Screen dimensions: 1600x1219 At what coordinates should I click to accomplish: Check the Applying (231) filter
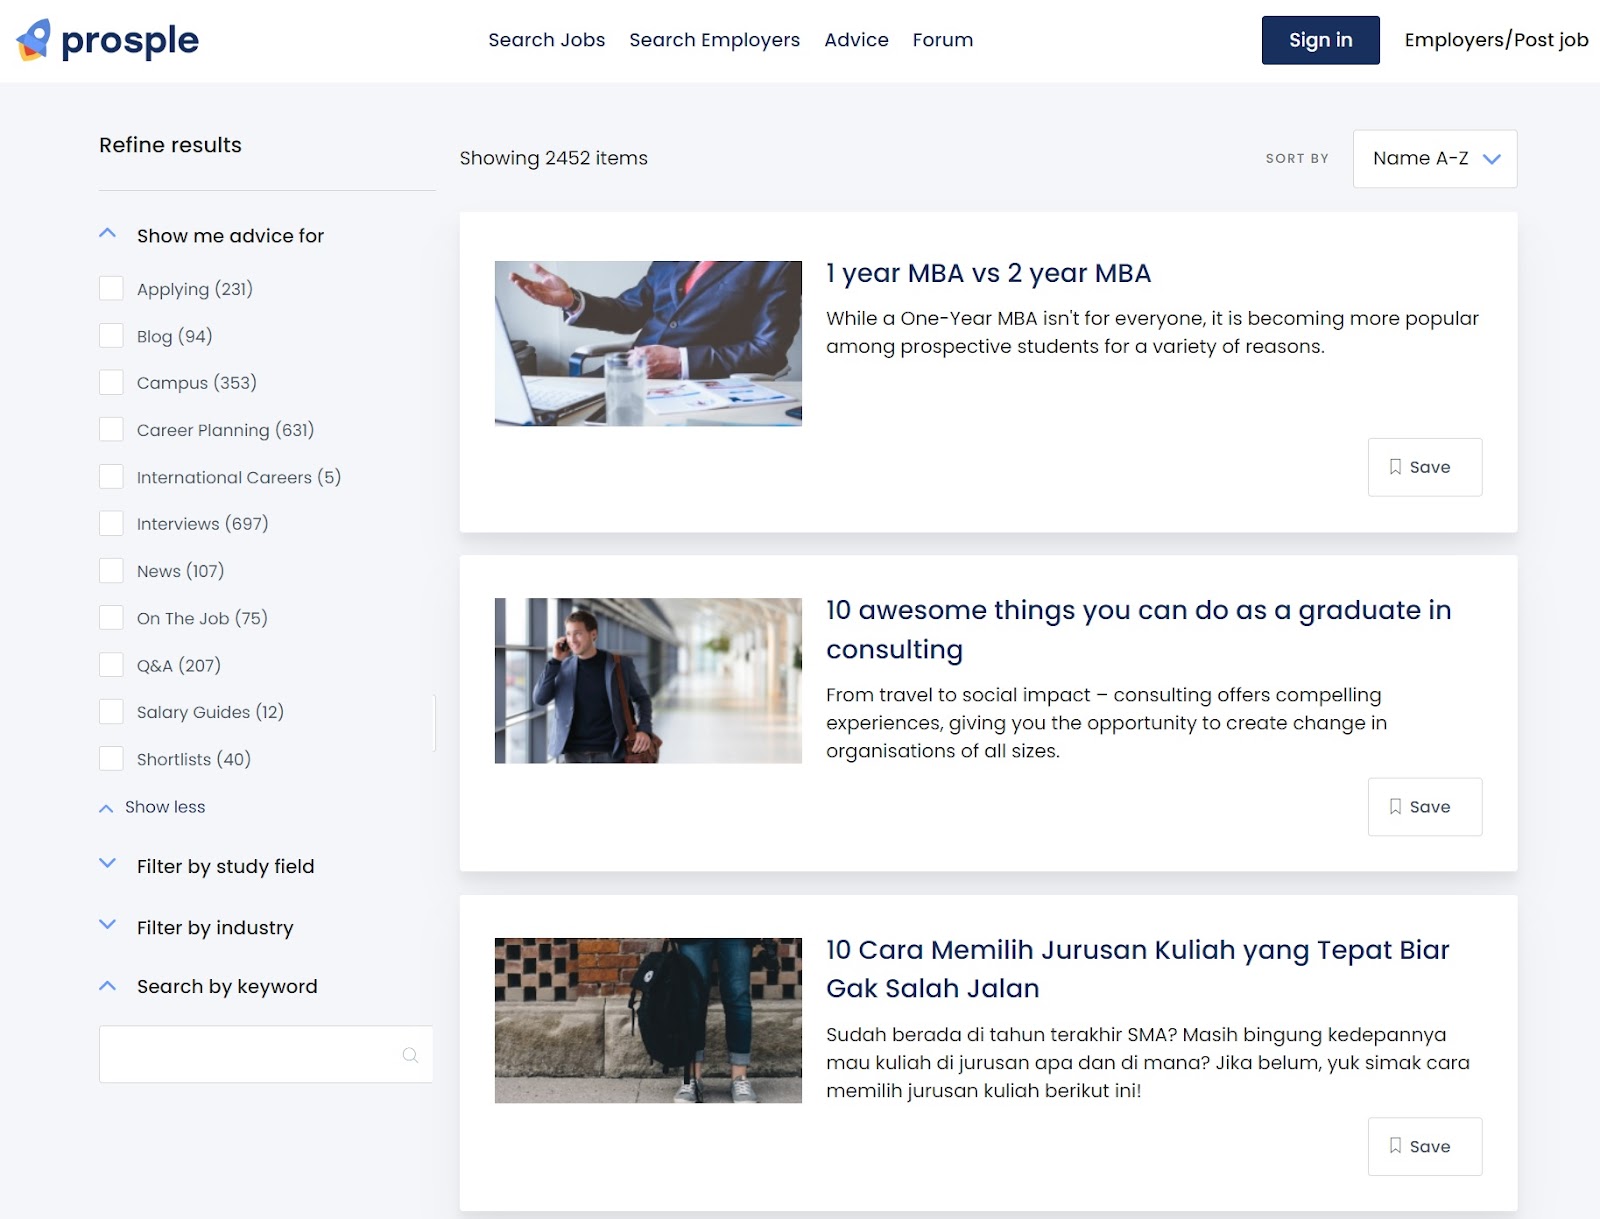(111, 289)
